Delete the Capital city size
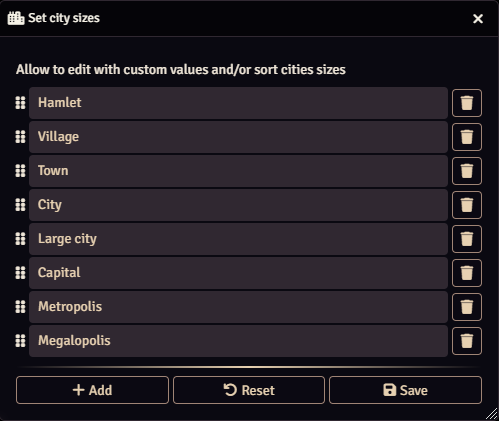 [x=467, y=273]
